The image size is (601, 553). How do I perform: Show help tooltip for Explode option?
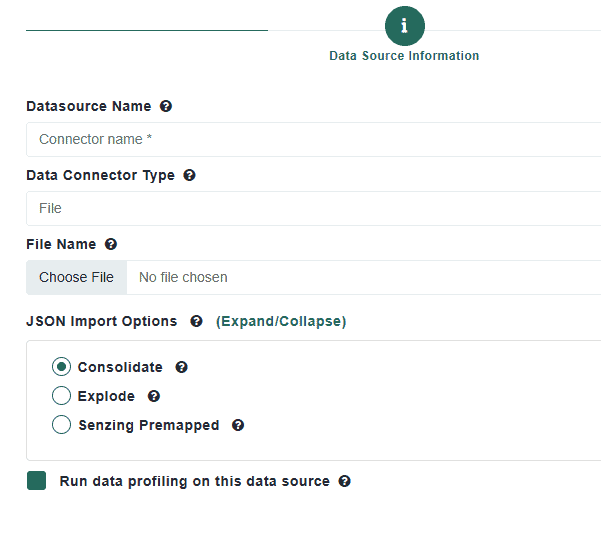click(154, 396)
